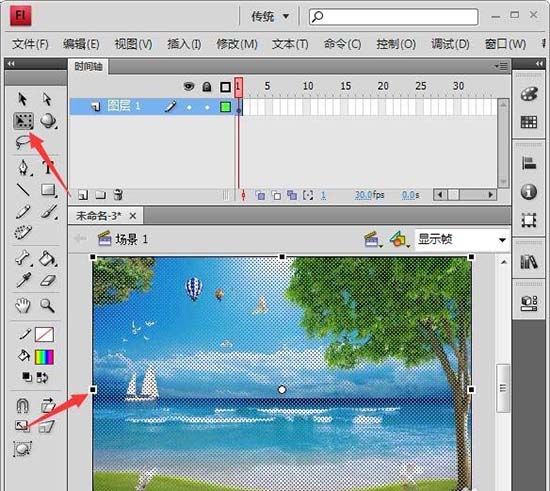Toggle visibility dot of 图层 1

coord(189,107)
